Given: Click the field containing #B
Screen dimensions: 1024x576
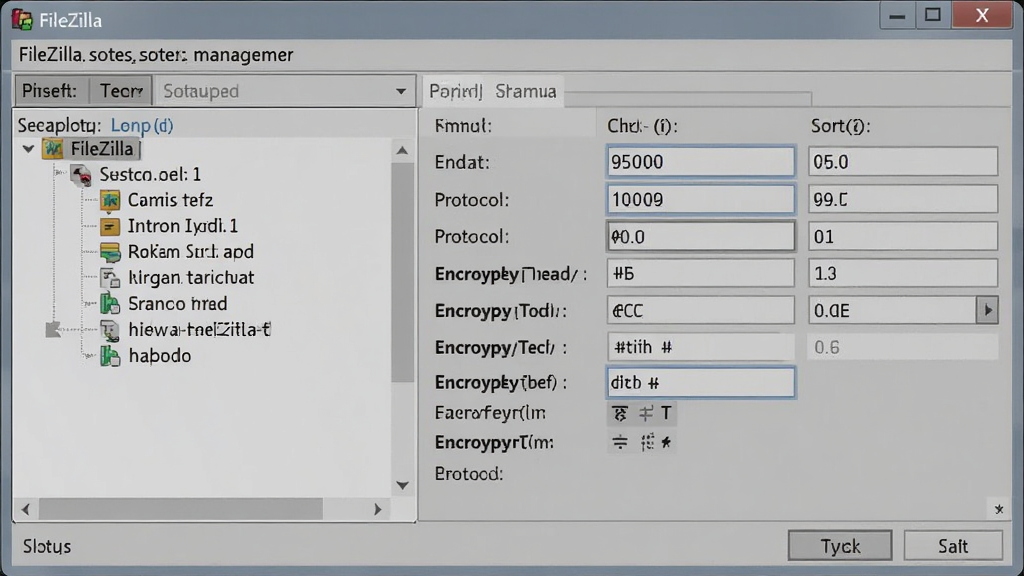Looking at the screenshot, I should coord(701,274).
